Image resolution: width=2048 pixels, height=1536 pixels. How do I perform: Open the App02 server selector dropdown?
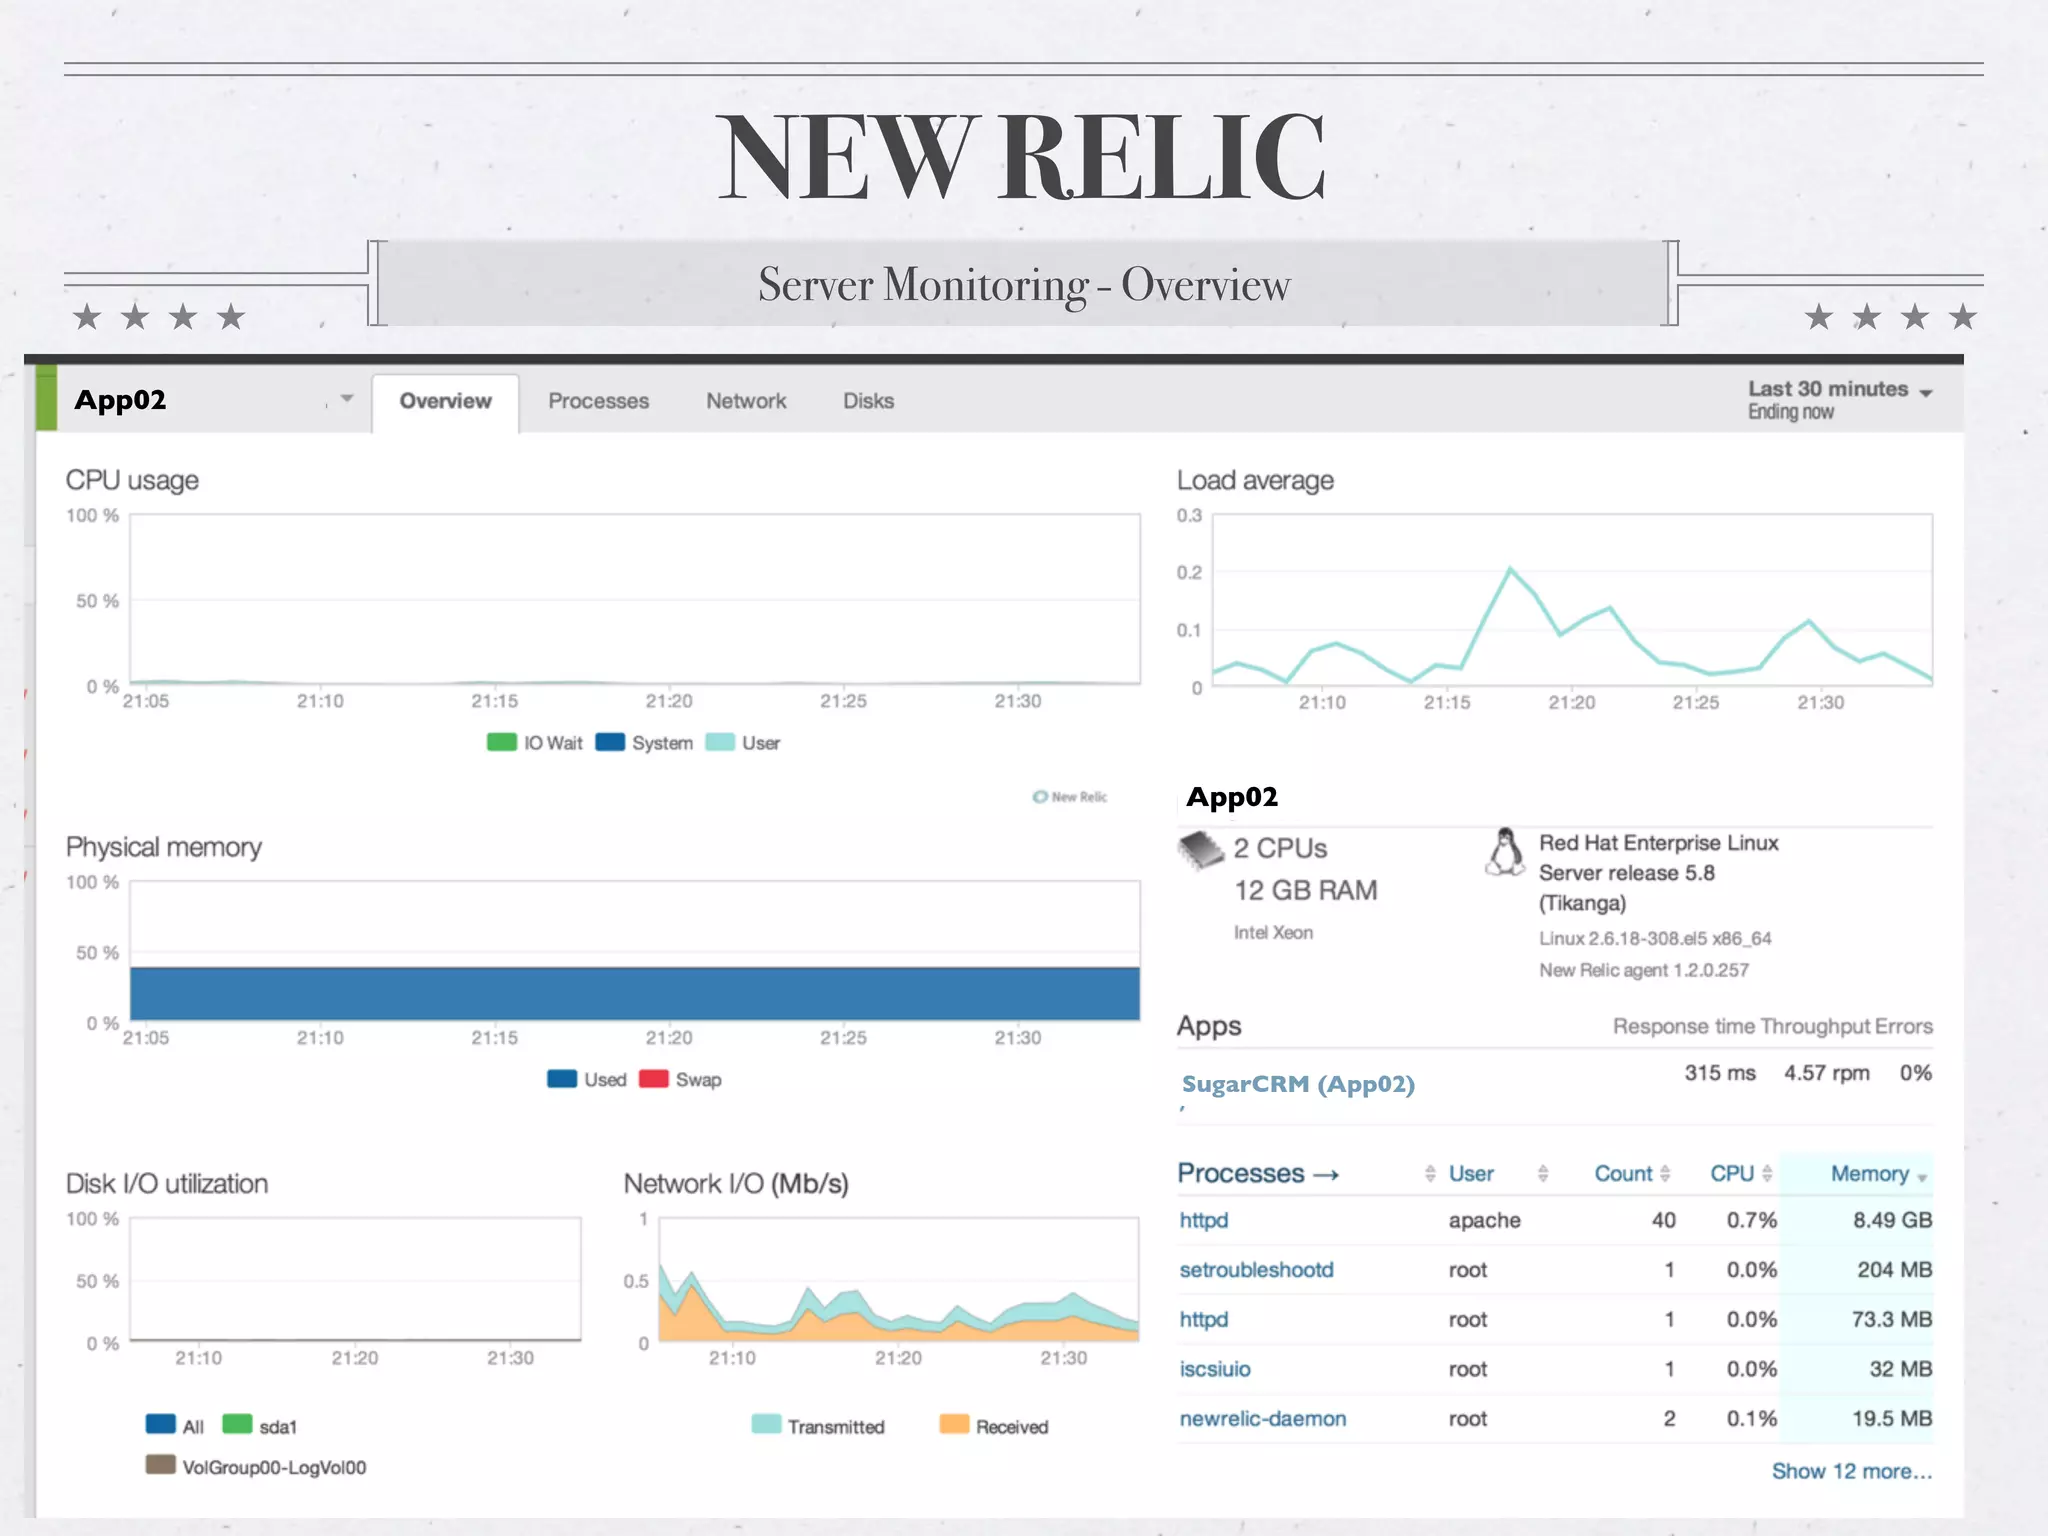(346, 399)
